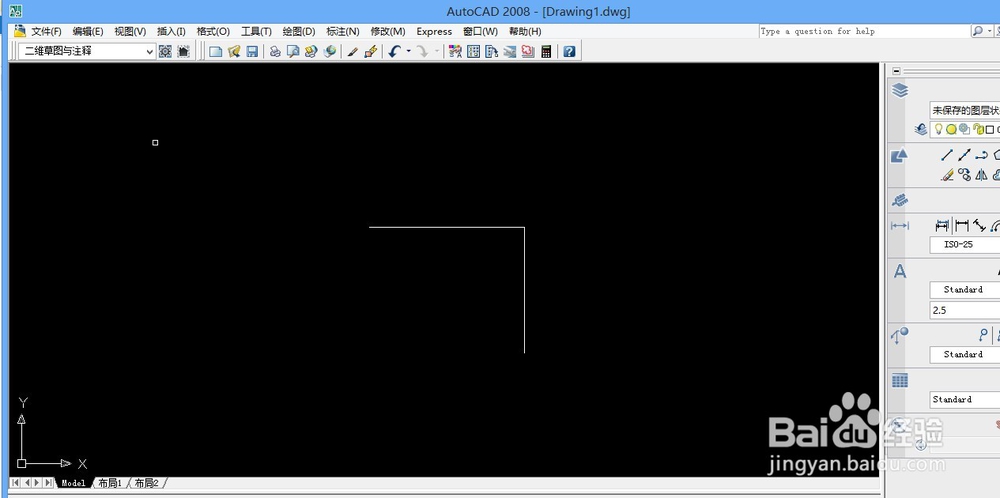Click the Open file icon
The width and height of the screenshot is (1000, 498).
coord(234,52)
